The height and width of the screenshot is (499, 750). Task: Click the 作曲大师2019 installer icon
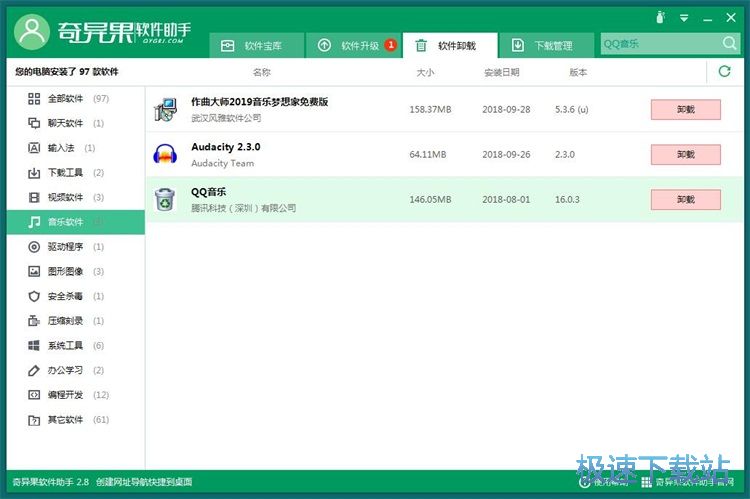(165, 110)
